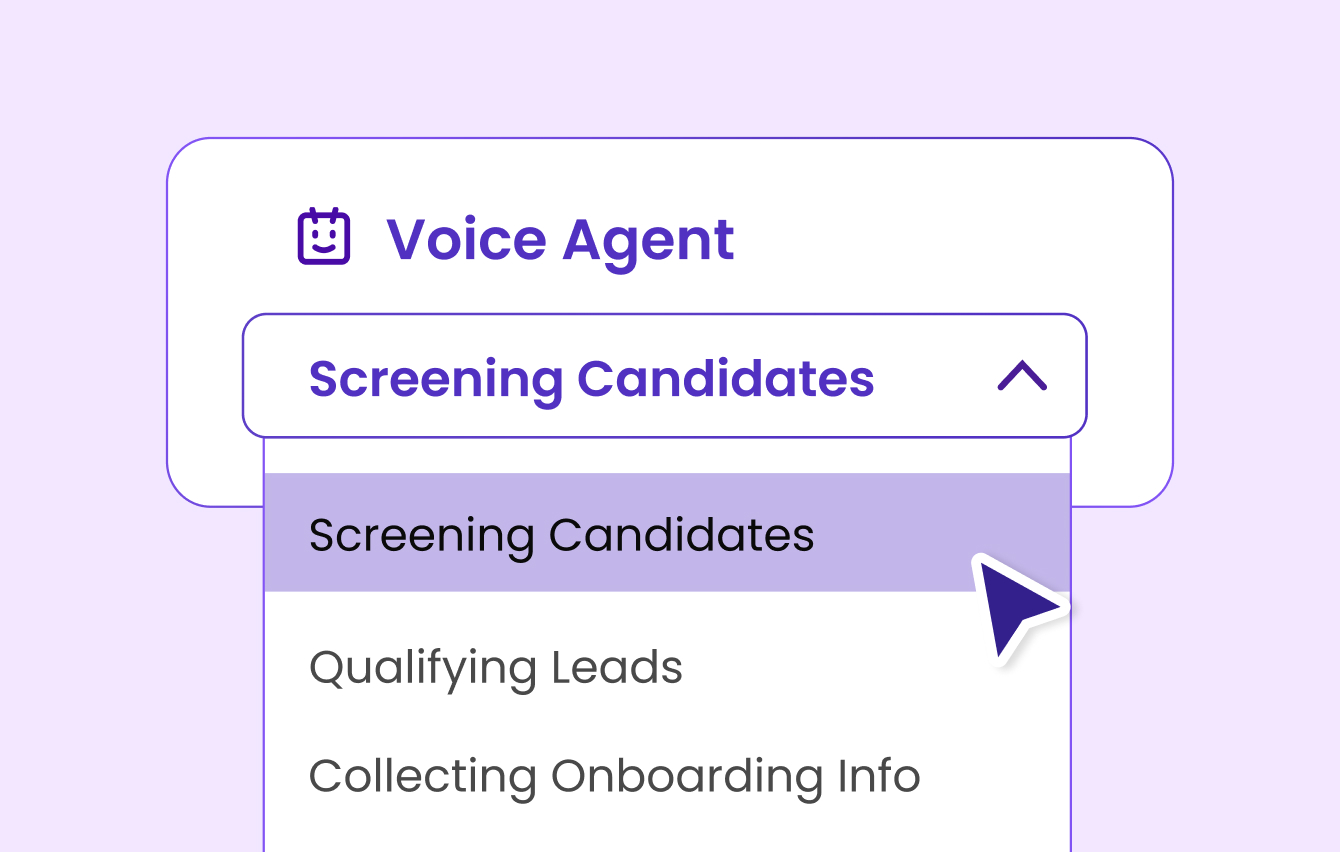Choose 'Qualifying Leads' from the menu

pyautogui.click(x=496, y=667)
